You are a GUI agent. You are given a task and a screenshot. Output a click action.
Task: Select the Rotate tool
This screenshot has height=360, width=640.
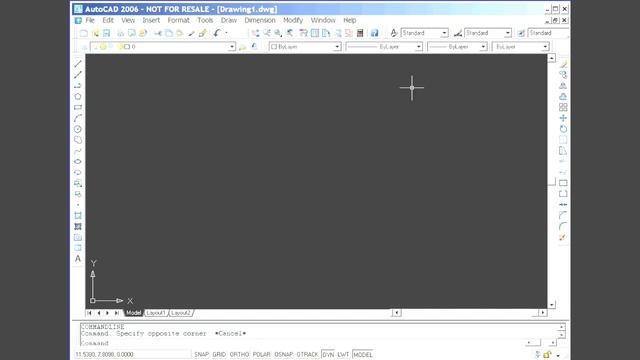tap(563, 129)
